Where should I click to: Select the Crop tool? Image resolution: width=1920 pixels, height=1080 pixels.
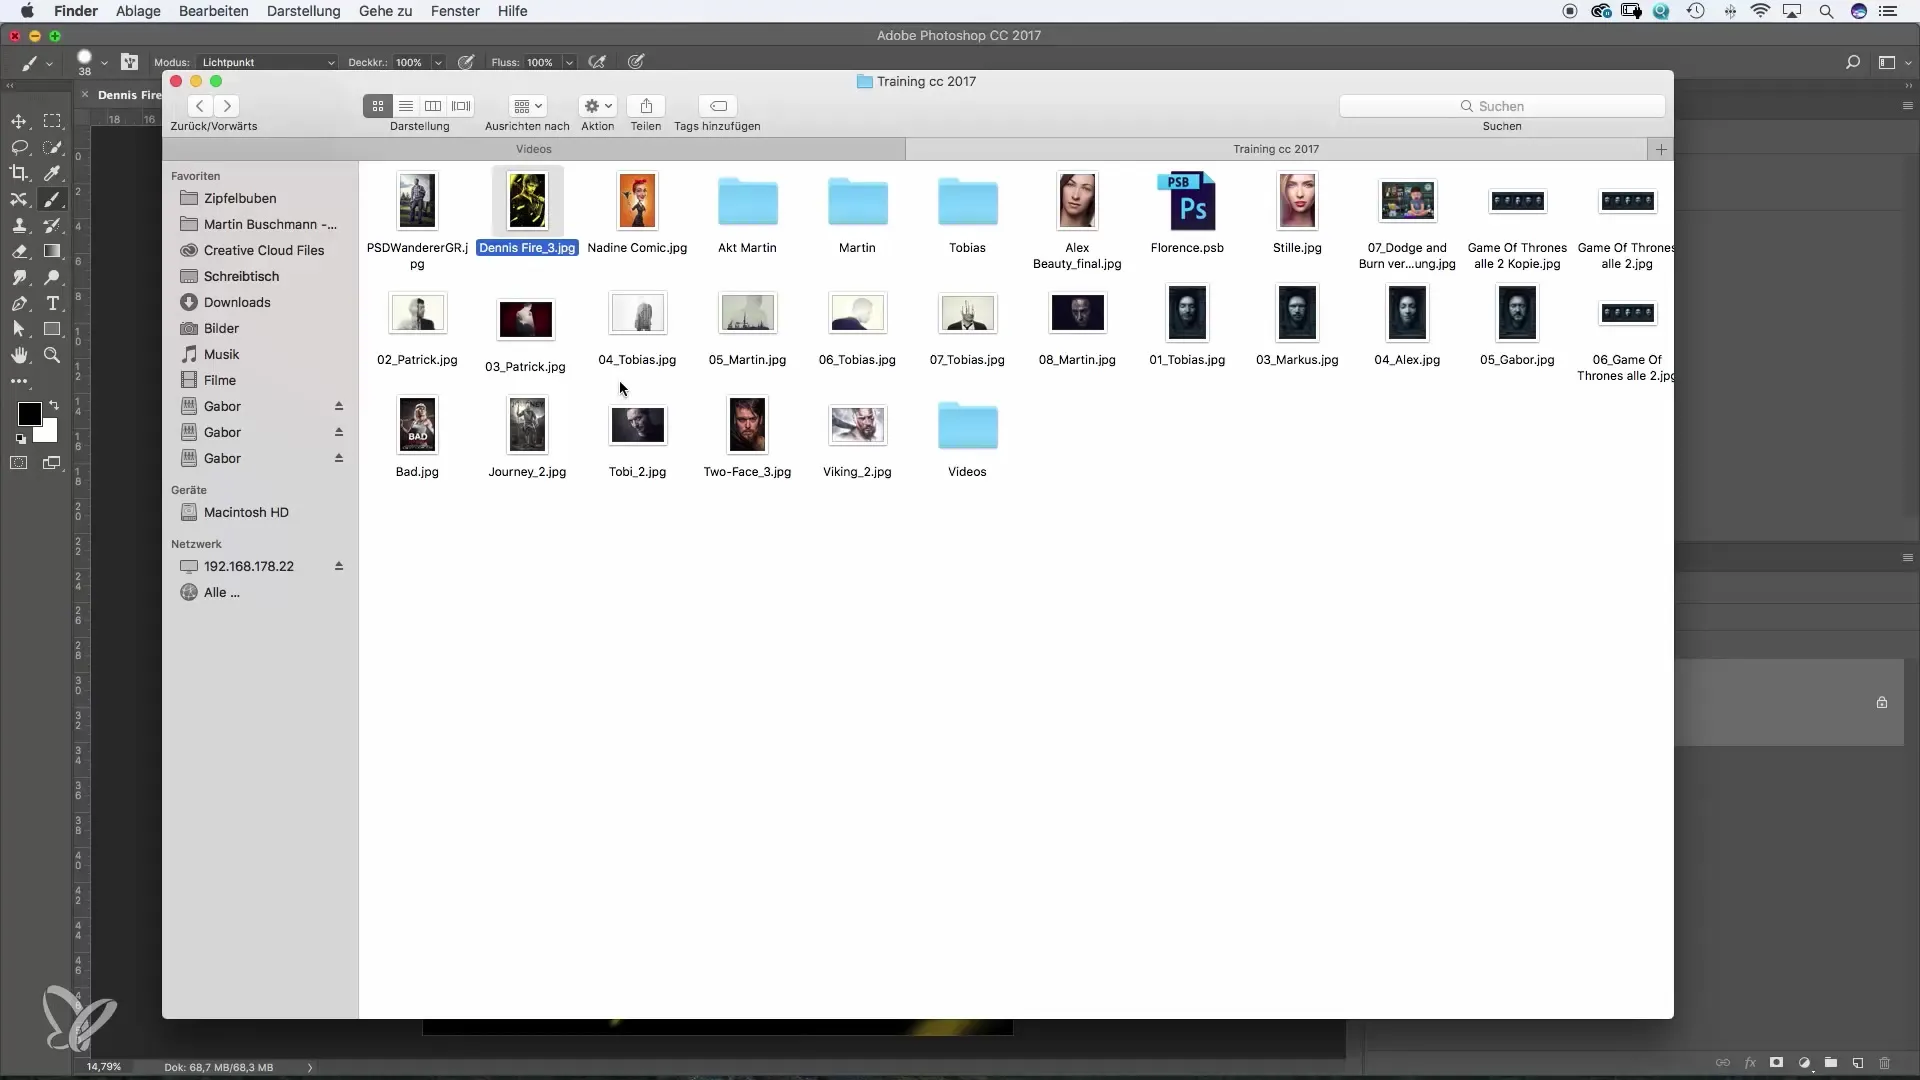point(19,173)
